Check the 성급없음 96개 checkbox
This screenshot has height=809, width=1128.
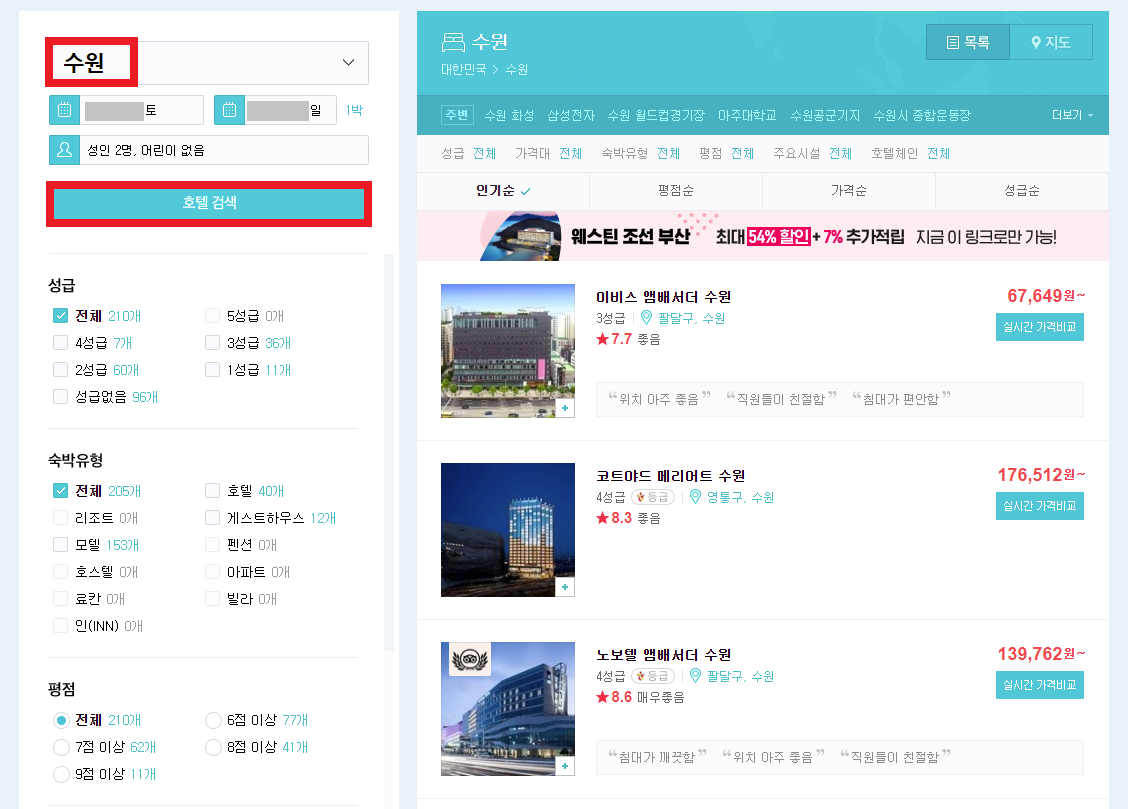point(60,396)
